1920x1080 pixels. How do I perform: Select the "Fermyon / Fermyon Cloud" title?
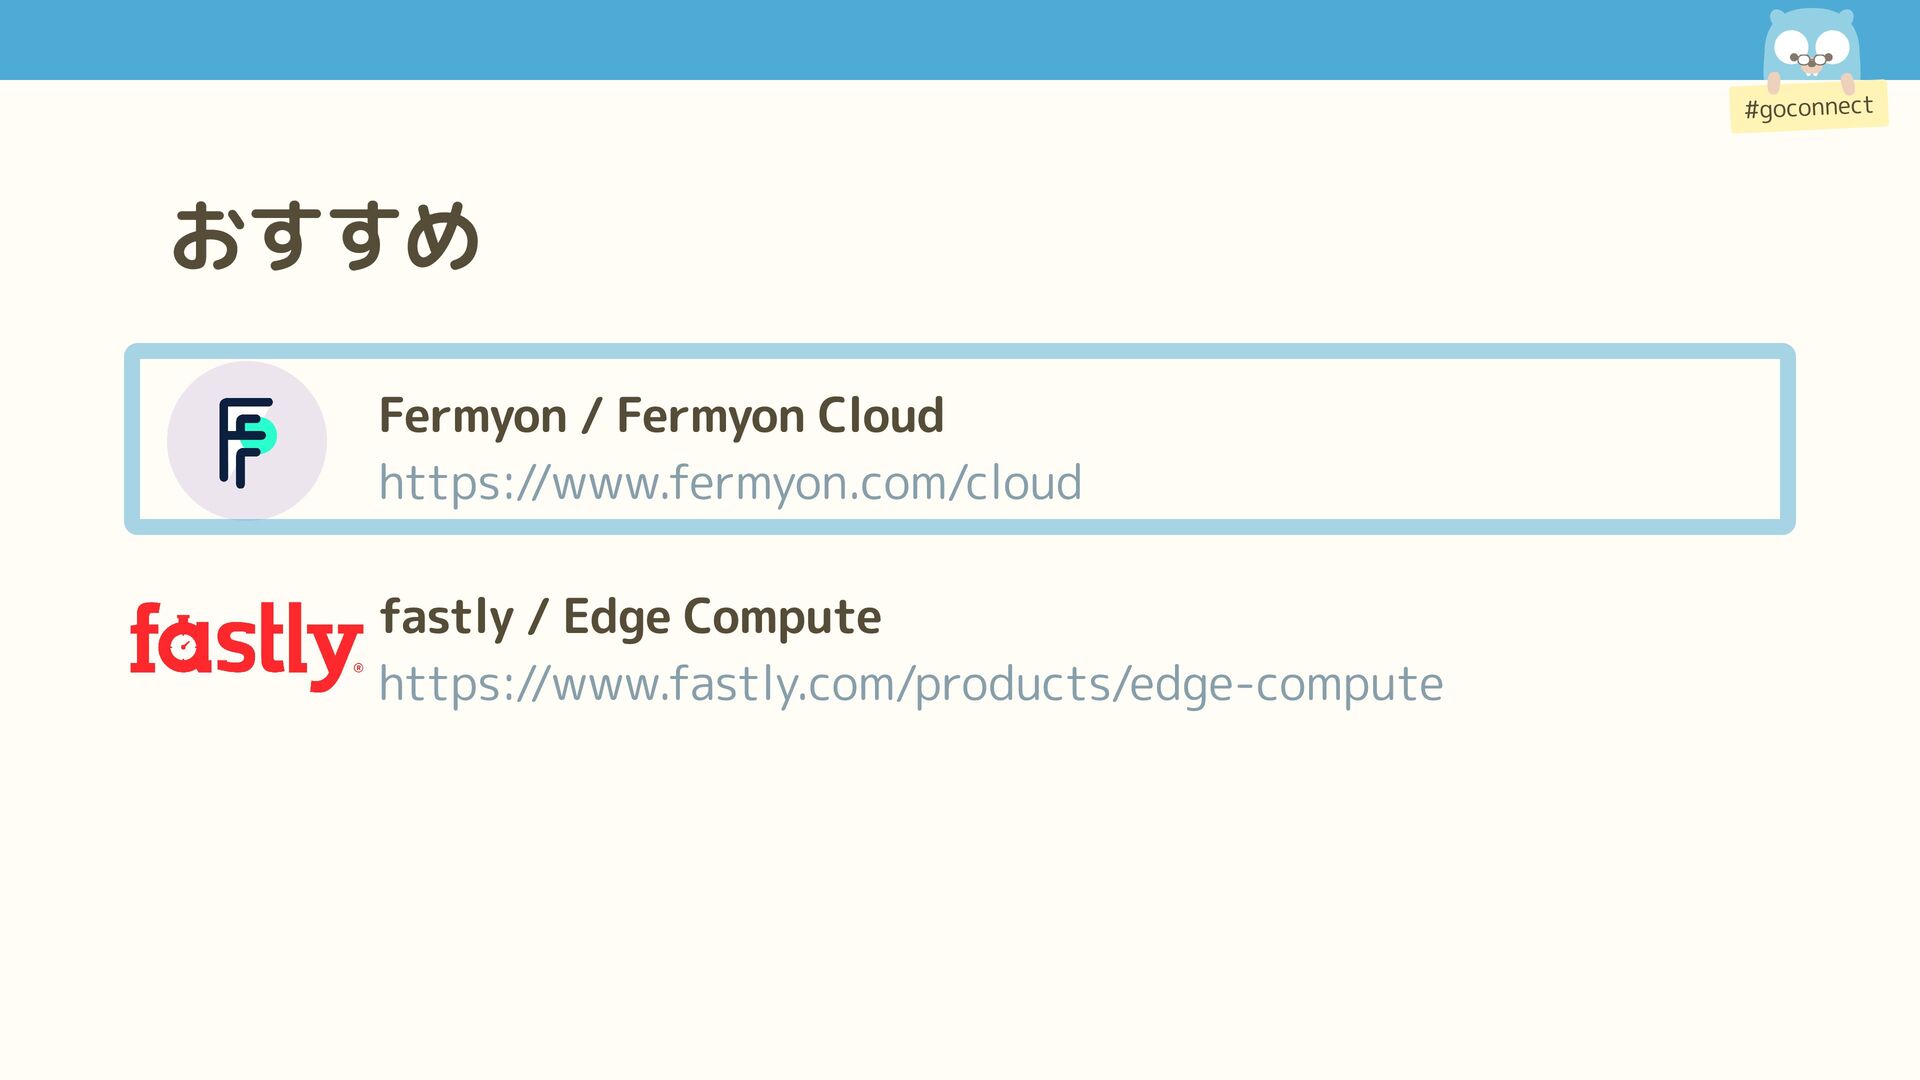click(x=661, y=415)
